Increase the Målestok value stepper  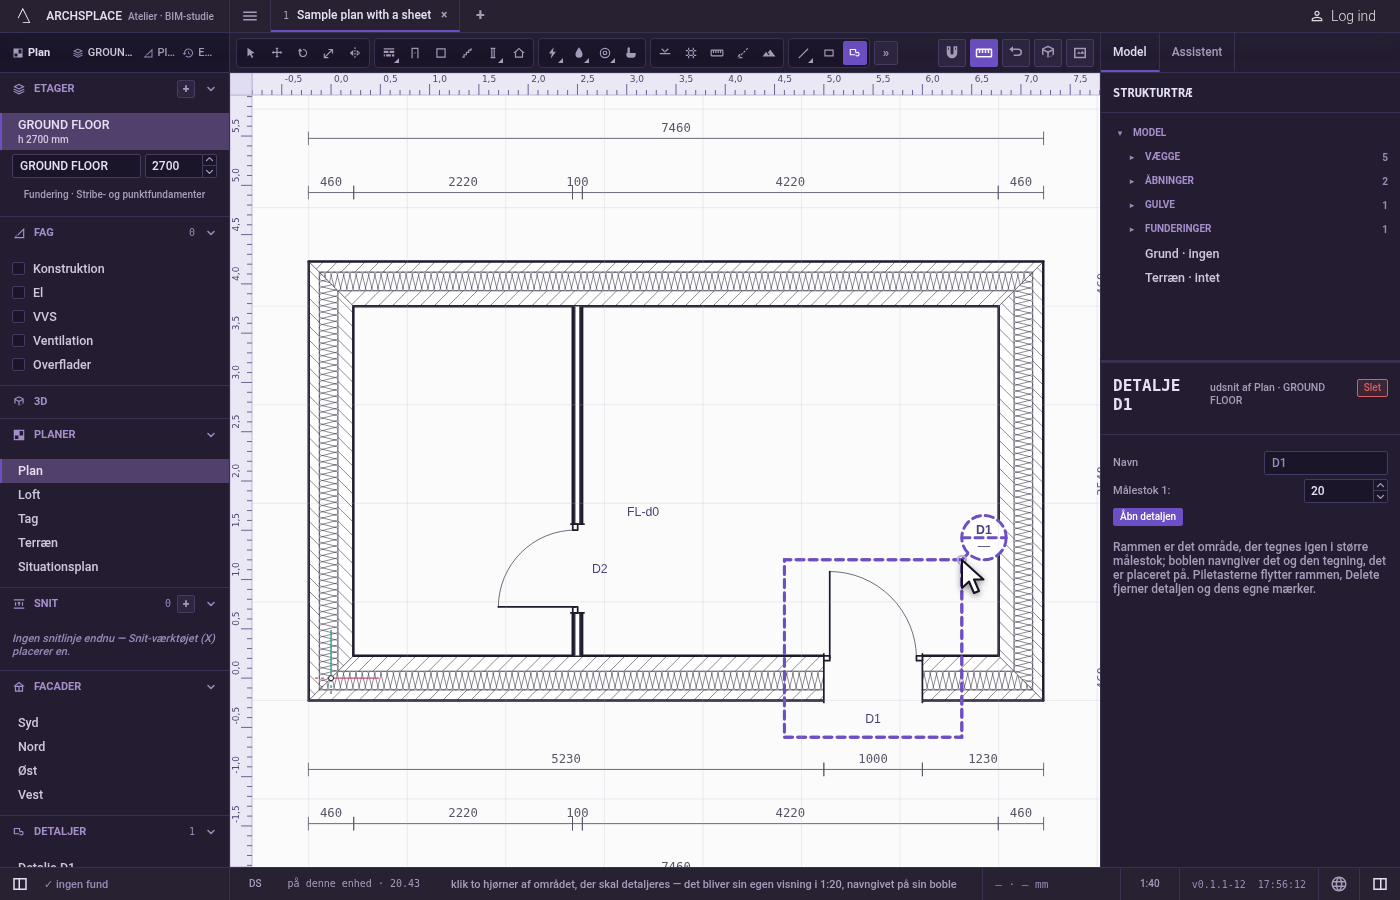[x=1380, y=485]
